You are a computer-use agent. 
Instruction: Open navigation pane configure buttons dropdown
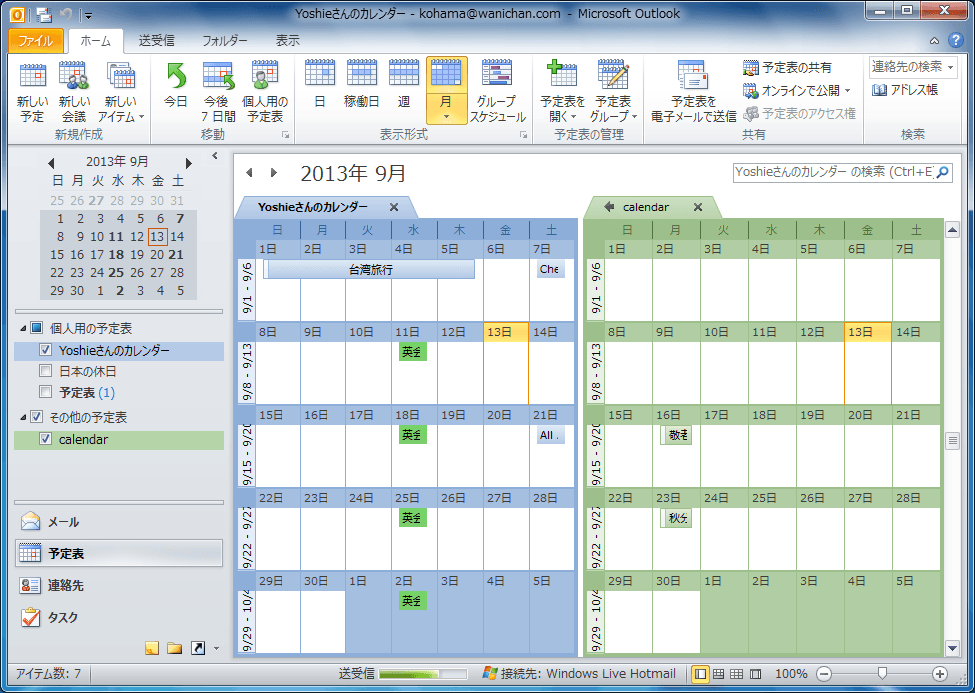coord(216,648)
